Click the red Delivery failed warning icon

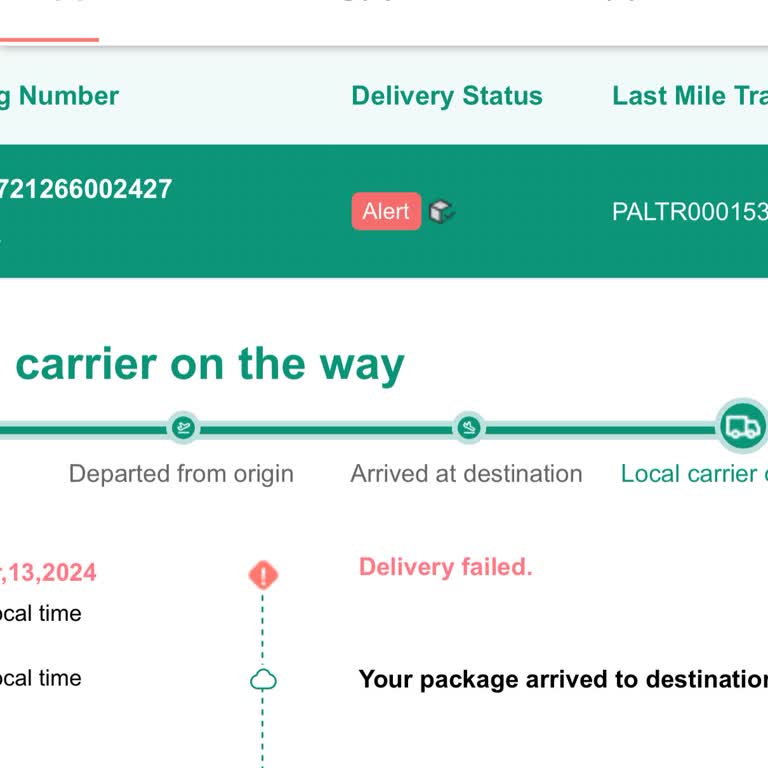(262, 575)
